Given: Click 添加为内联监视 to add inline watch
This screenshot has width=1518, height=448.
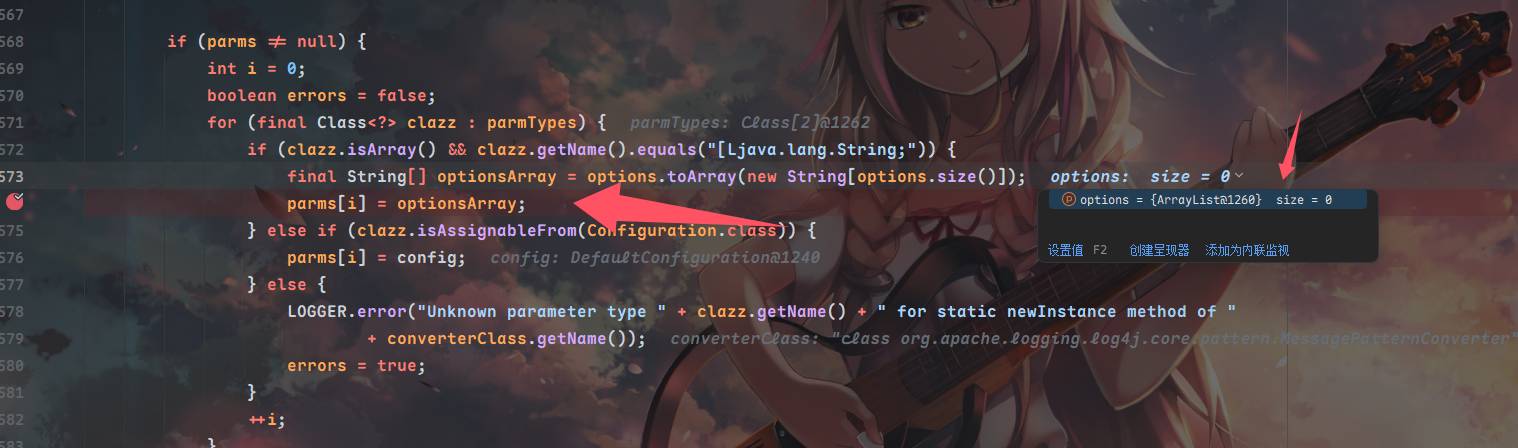Looking at the screenshot, I should (x=1247, y=250).
